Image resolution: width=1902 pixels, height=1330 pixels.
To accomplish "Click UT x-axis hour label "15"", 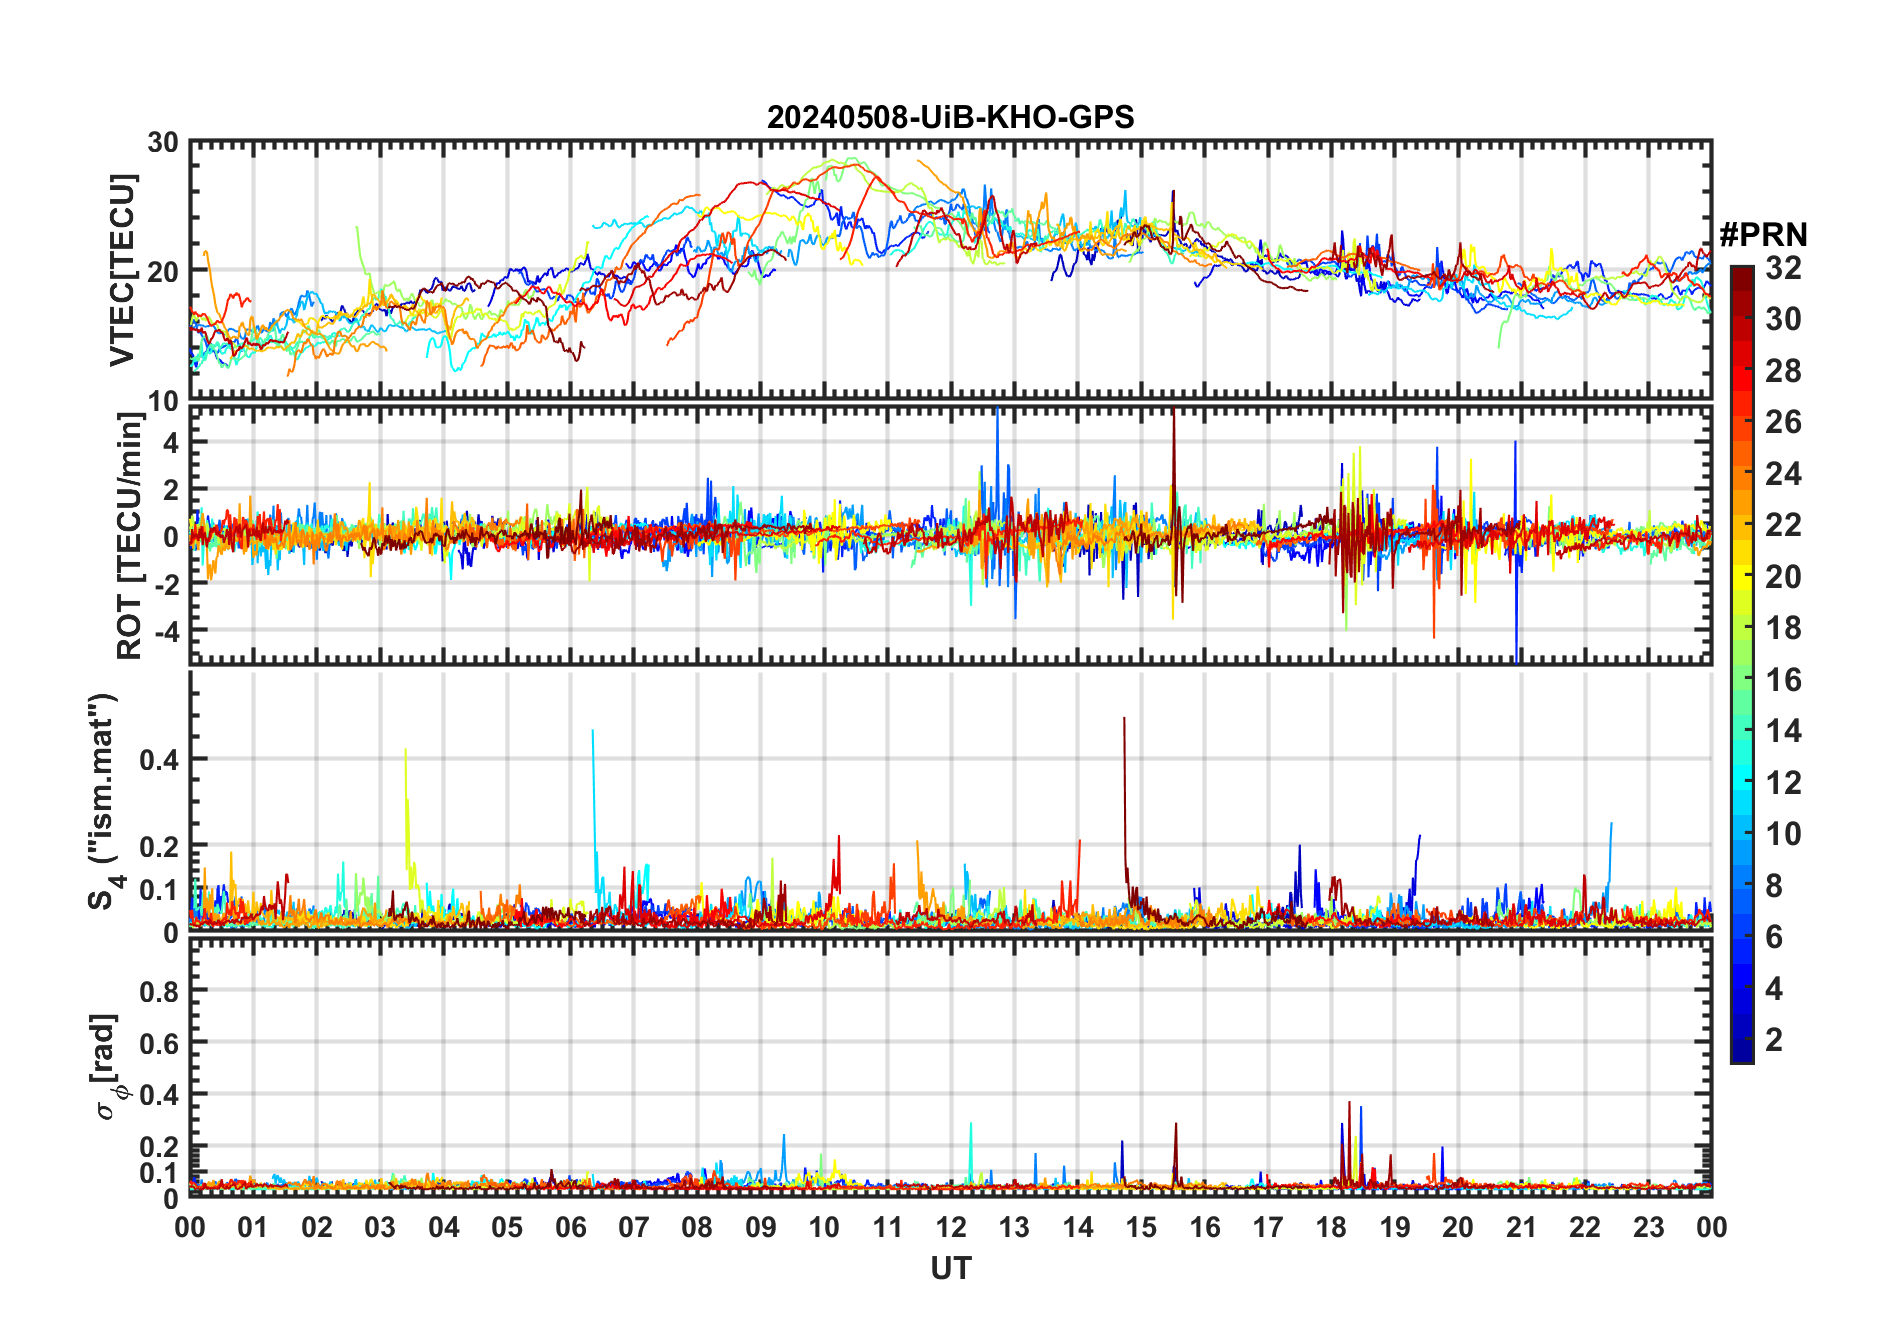I will (1141, 1227).
